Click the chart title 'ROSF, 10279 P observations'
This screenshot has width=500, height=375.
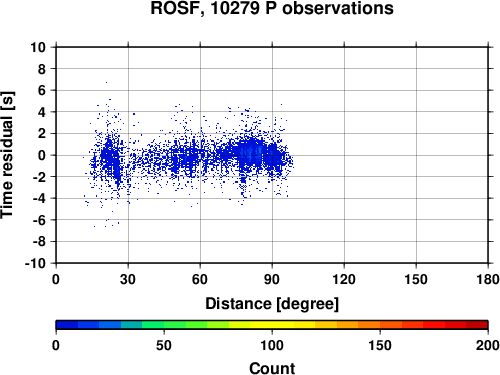click(x=272, y=8)
